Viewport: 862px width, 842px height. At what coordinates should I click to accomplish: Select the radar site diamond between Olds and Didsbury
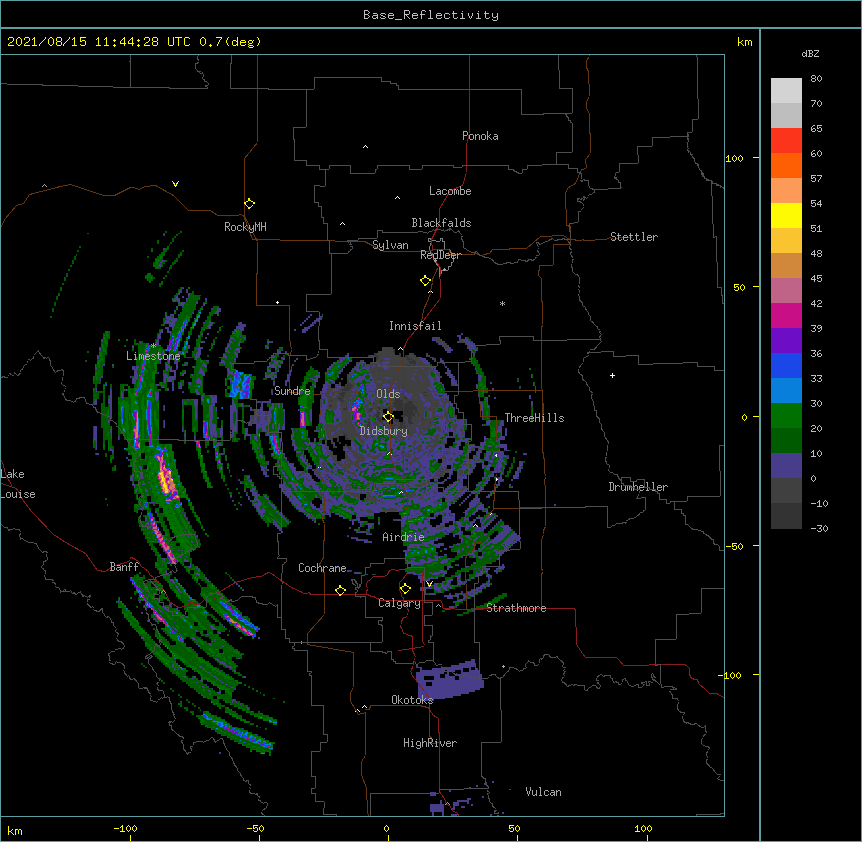pyautogui.click(x=388, y=416)
